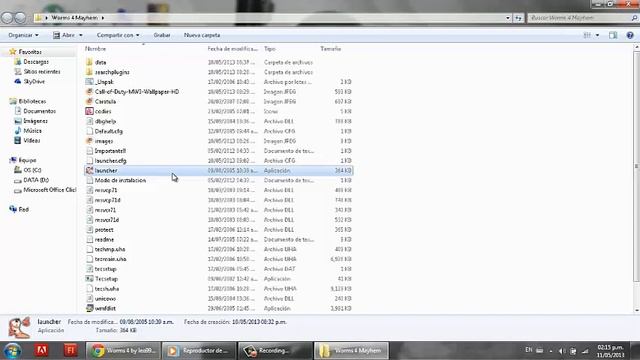Open Descargas in the Favoritos sidebar
640x360 pixels.
[x=36, y=62]
